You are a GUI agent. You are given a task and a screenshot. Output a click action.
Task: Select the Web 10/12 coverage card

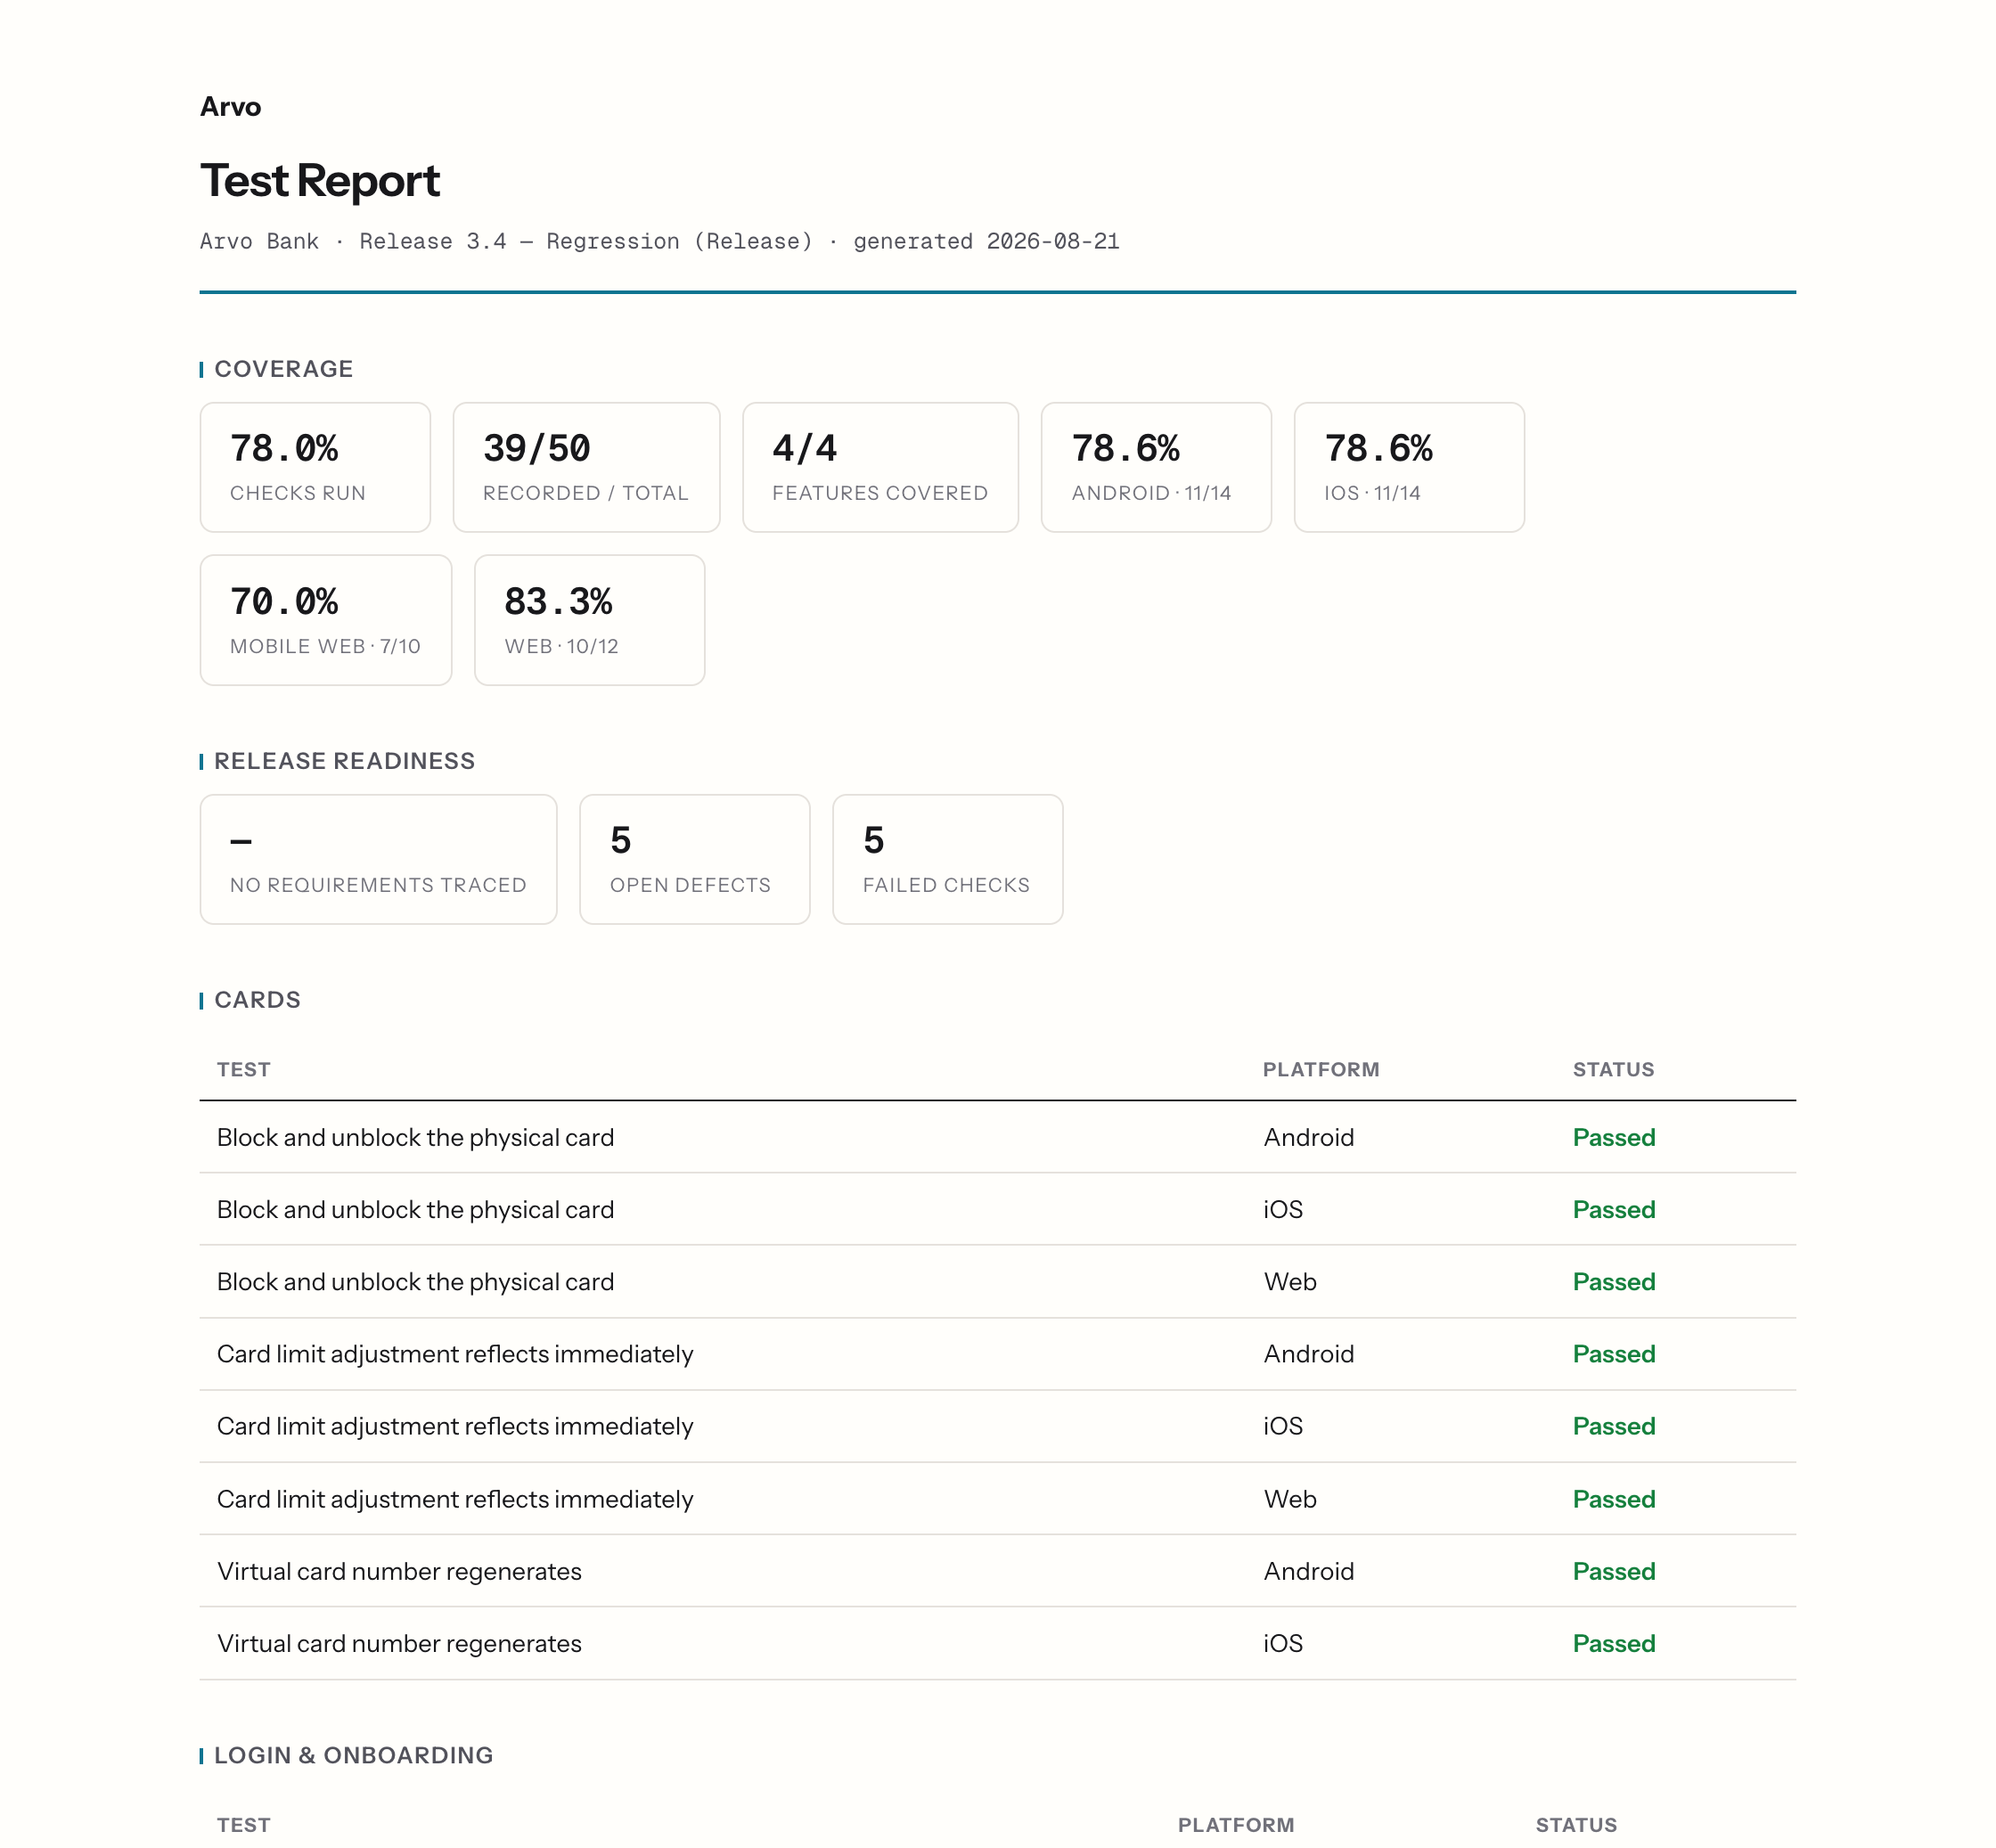click(589, 620)
